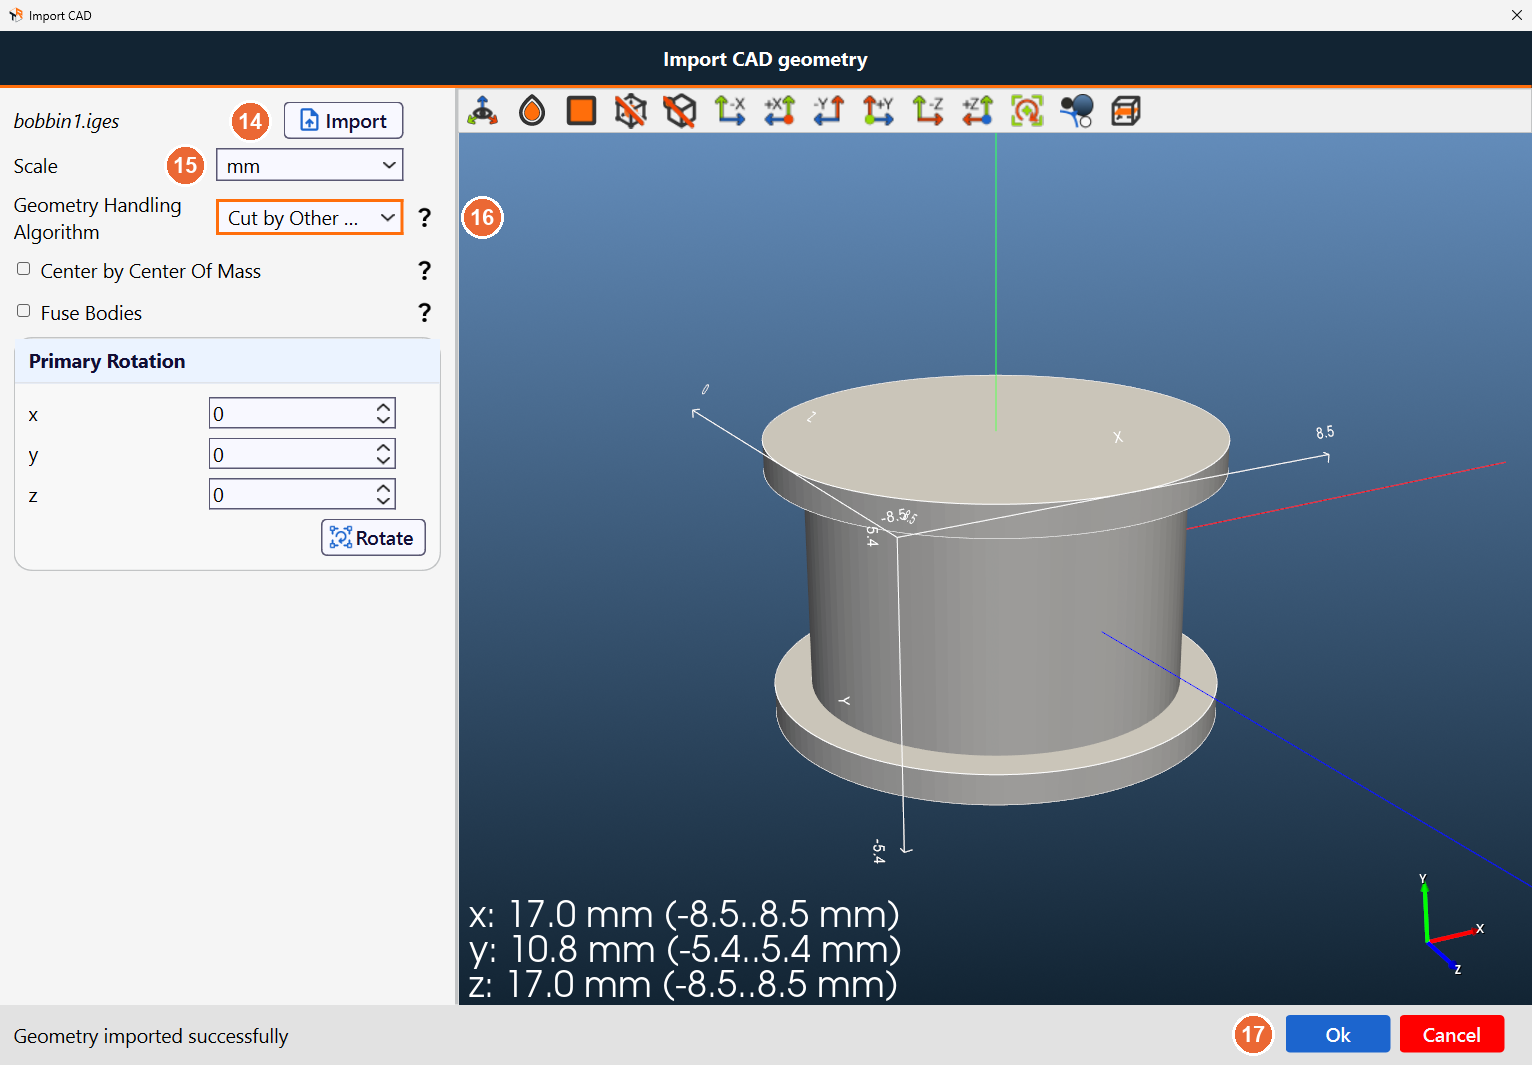Open the Scale units dropdown
This screenshot has height=1065, width=1532.
(x=310, y=165)
